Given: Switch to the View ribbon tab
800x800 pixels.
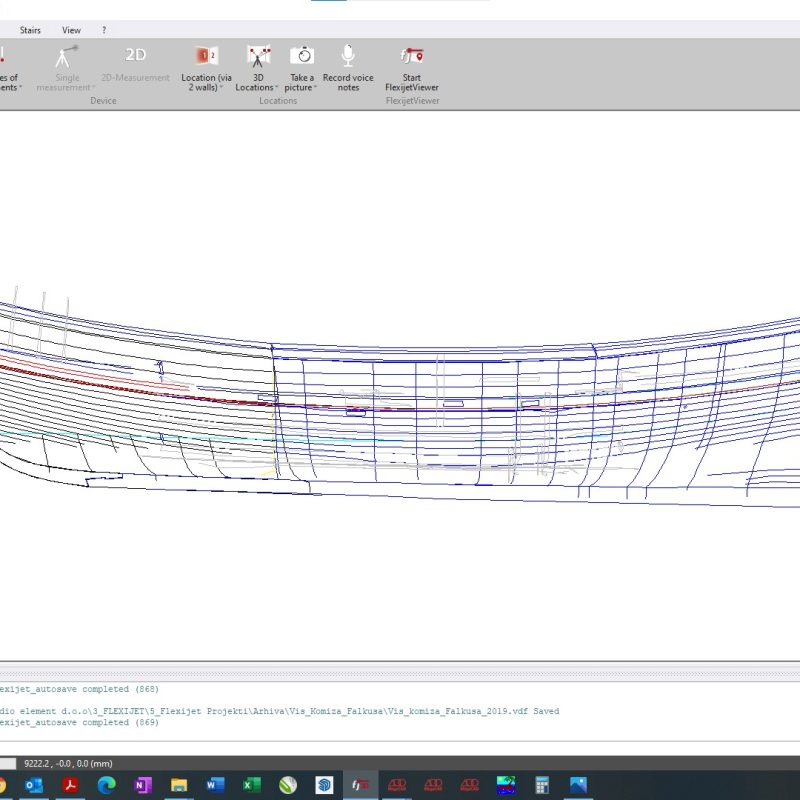Looking at the screenshot, I should (72, 30).
